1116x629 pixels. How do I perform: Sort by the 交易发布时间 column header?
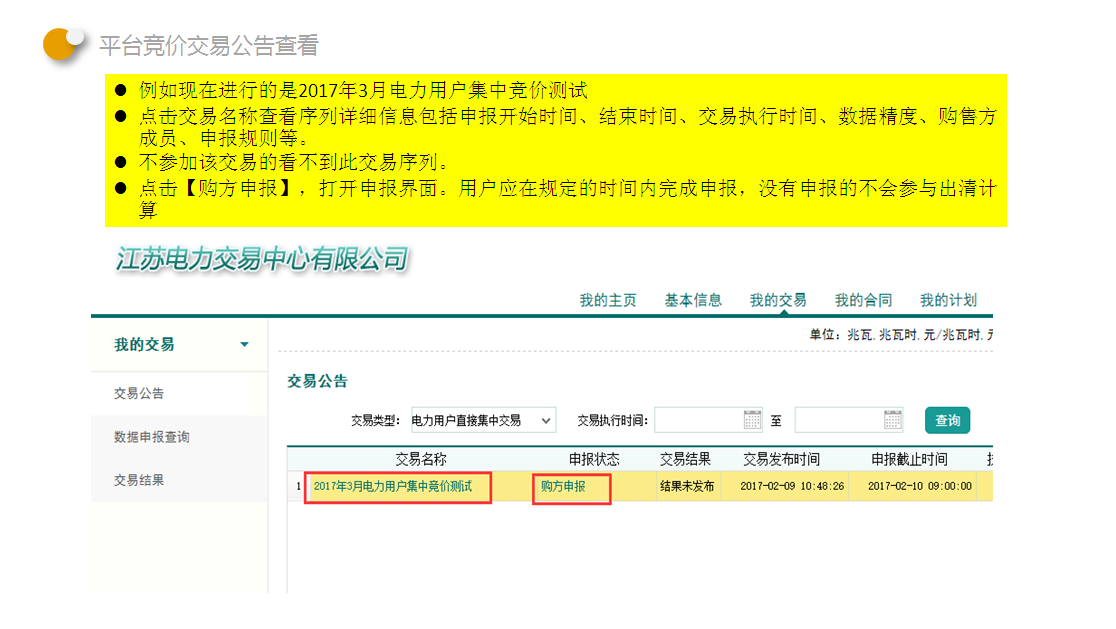[x=781, y=459]
